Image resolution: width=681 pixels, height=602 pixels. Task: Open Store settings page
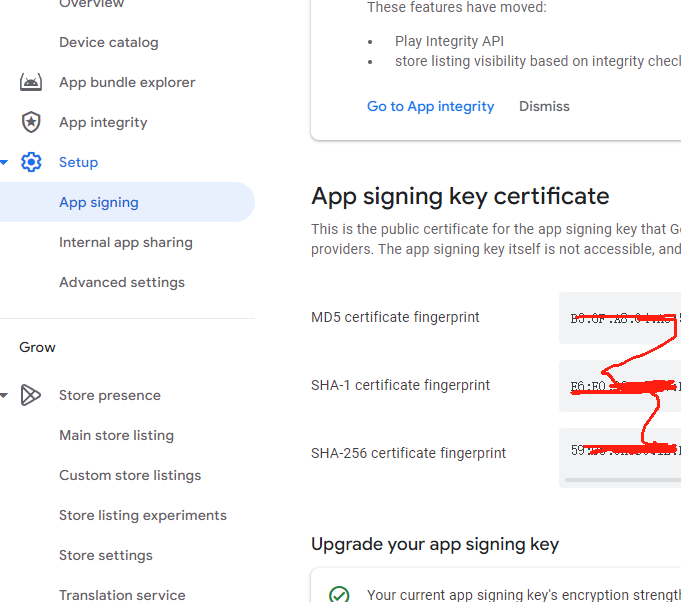106,555
